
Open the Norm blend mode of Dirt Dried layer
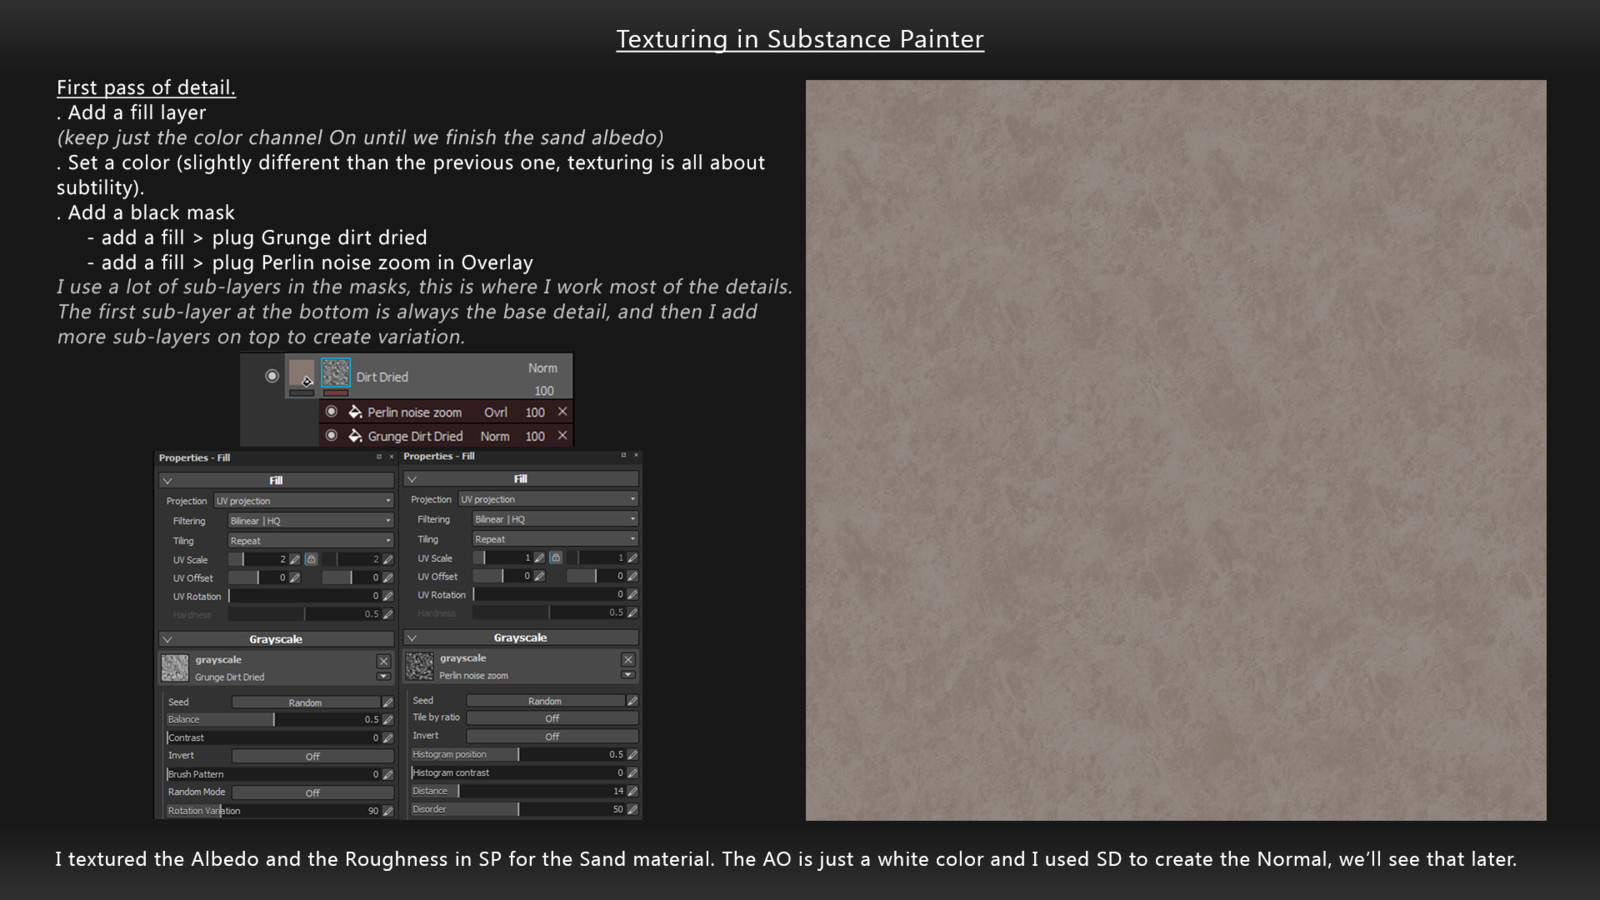[543, 368]
